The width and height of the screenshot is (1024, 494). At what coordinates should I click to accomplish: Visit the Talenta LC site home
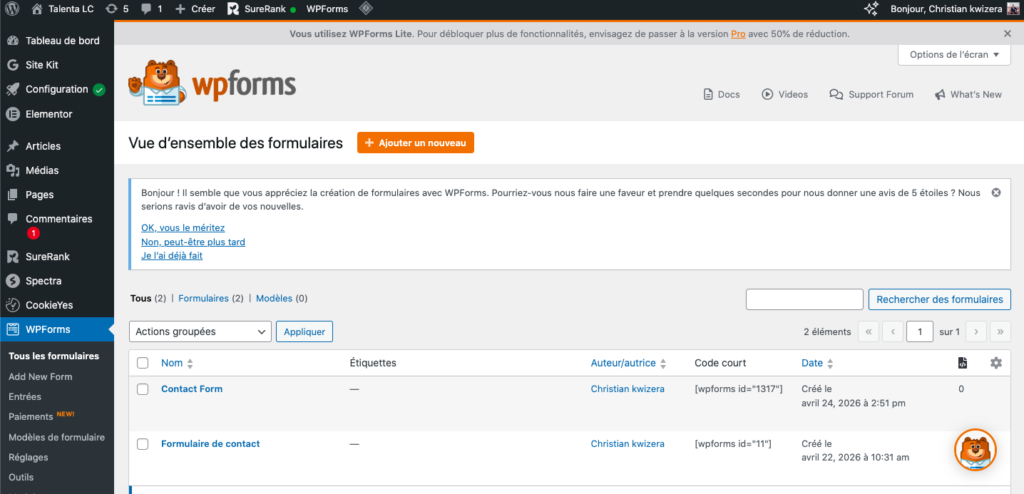tap(63, 9)
